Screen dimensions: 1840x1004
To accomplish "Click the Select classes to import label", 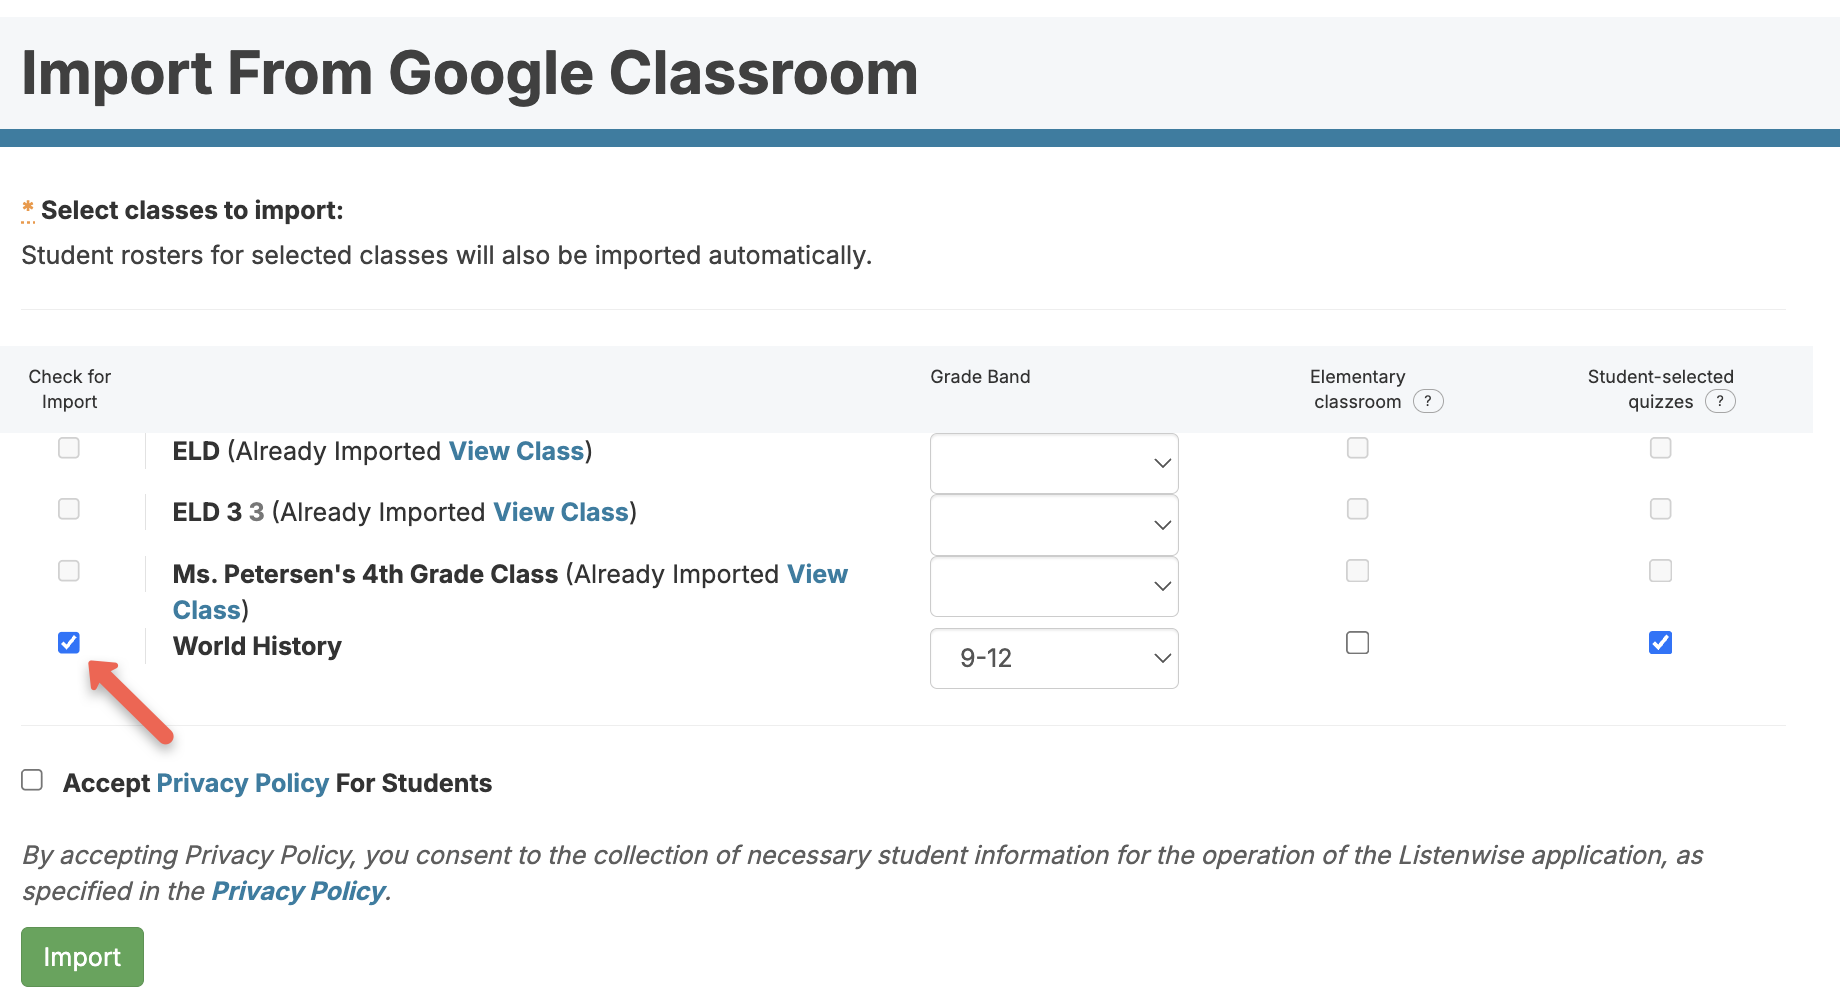I will pos(192,210).
